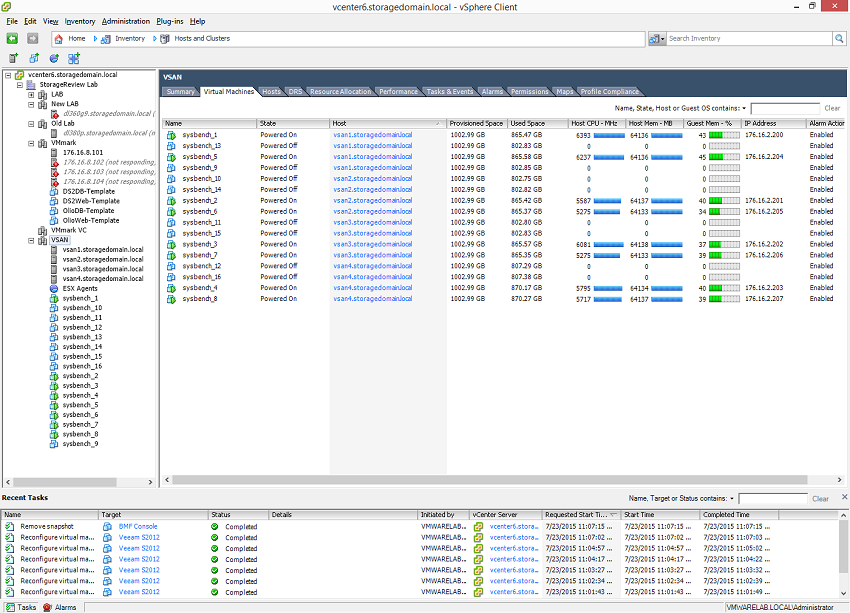
Task: Click the inventory tree horizontal scrollbar
Action: tap(65, 482)
